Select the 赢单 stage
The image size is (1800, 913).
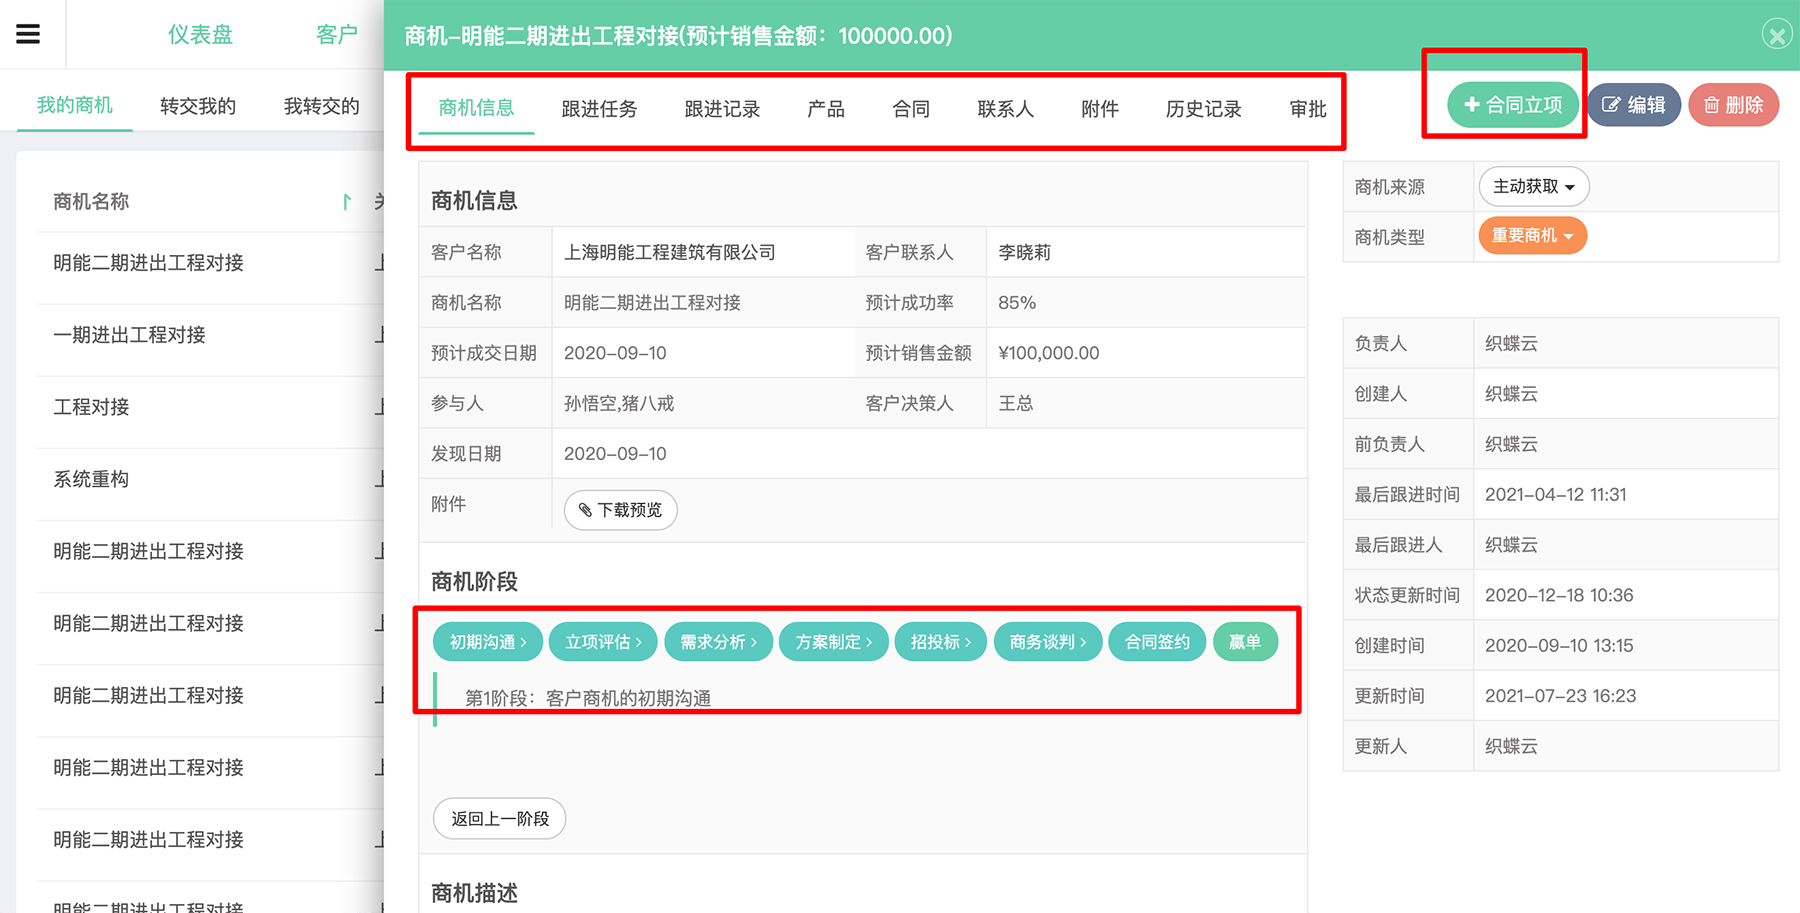point(1245,642)
